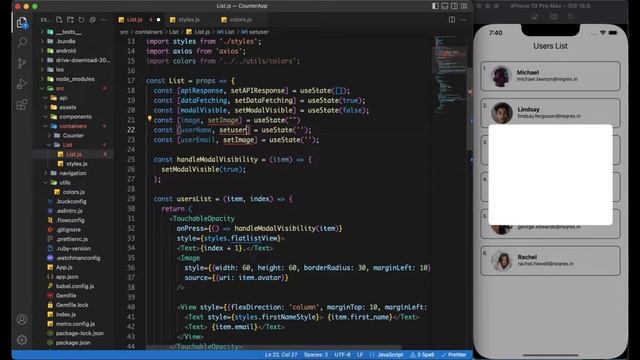This screenshot has height=360, width=640.
Task: Change language mode via the JavaScript status item
Action: [x=387, y=355]
